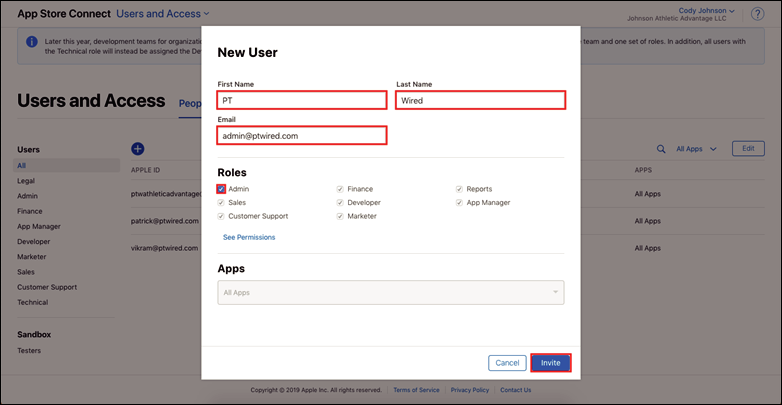The image size is (782, 405).
Task: Open the All Apps filter dropdown
Action: point(696,149)
